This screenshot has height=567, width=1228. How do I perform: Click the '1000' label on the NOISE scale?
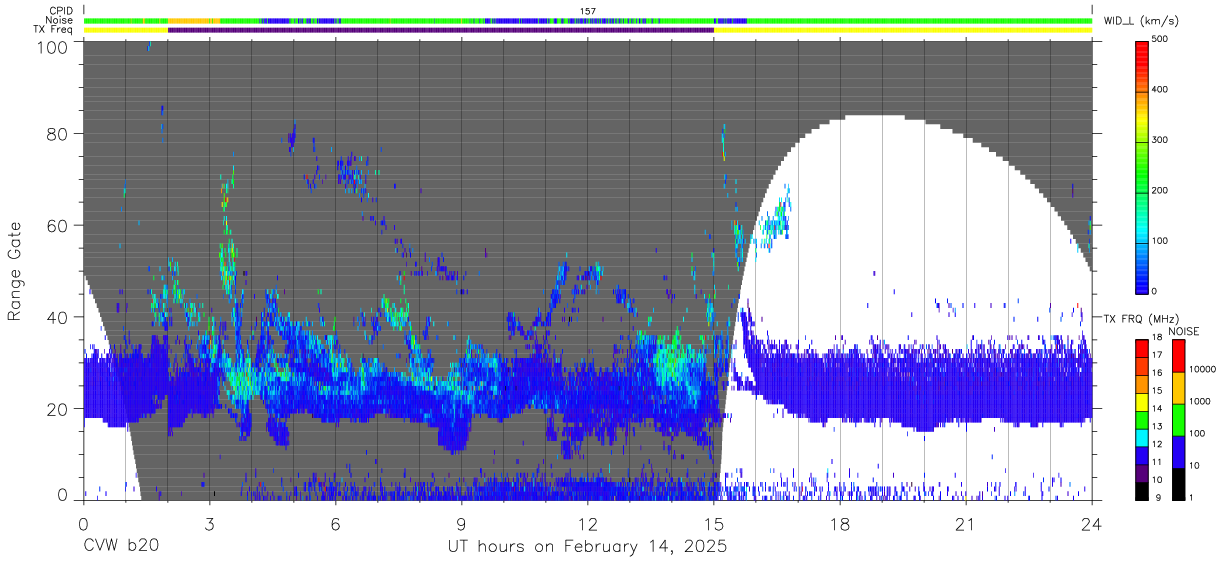click(x=1200, y=401)
